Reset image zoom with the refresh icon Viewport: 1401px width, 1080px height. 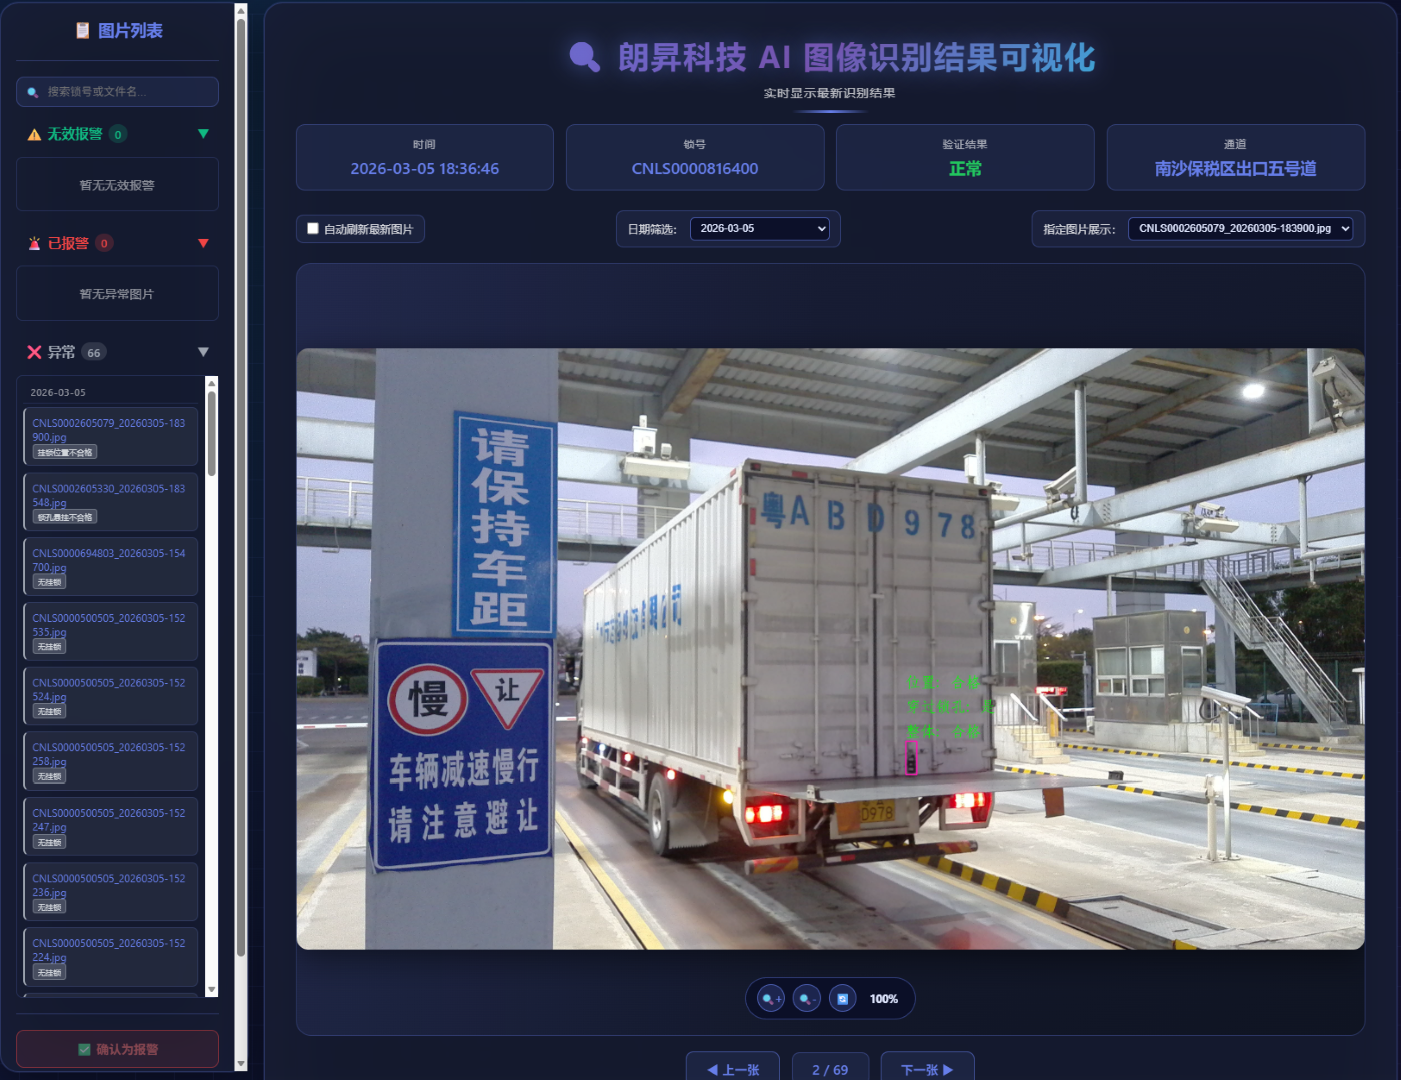(x=843, y=999)
